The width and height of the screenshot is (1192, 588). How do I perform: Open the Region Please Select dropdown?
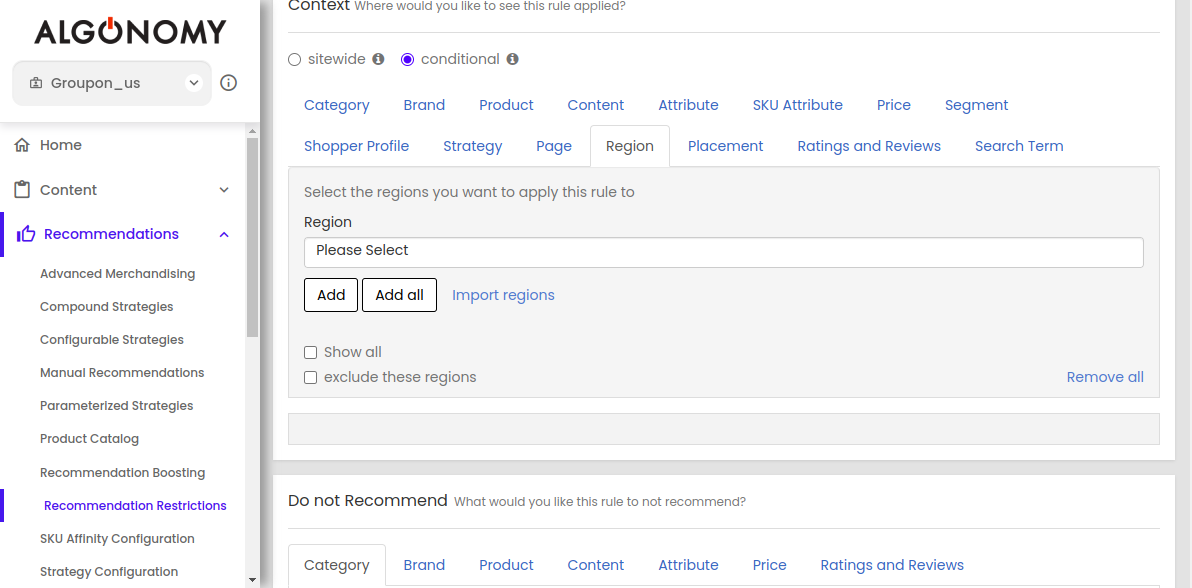(x=723, y=251)
